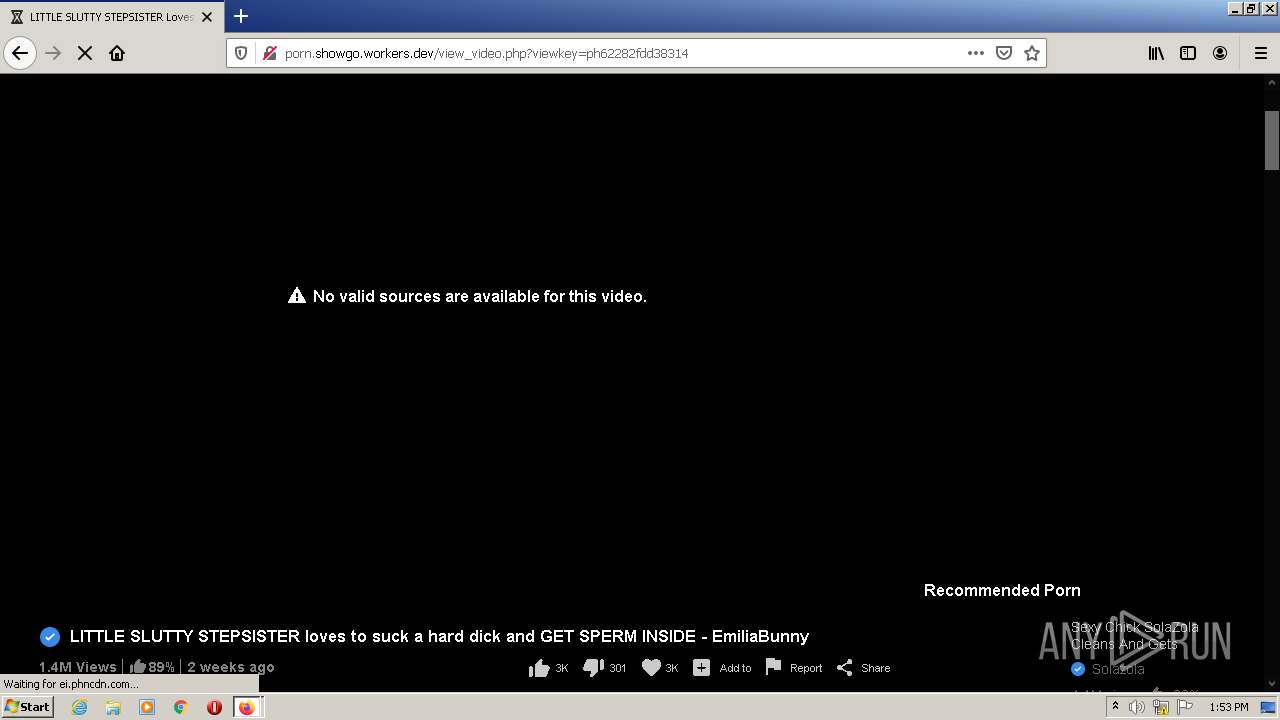The height and width of the screenshot is (720, 1280).
Task: Open network status tray icon
Action: click(1161, 707)
